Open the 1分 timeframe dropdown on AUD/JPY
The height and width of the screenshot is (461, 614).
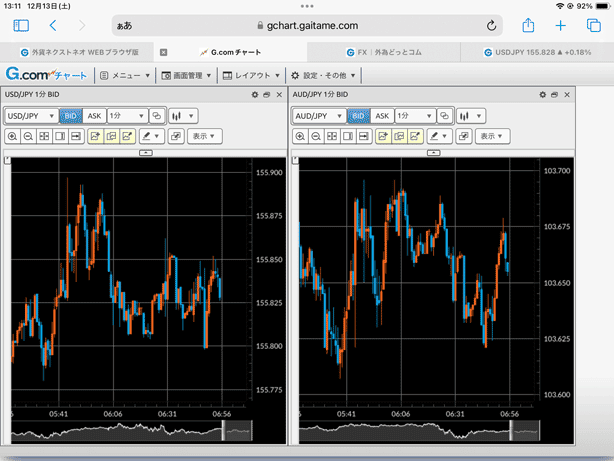pyautogui.click(x=413, y=116)
